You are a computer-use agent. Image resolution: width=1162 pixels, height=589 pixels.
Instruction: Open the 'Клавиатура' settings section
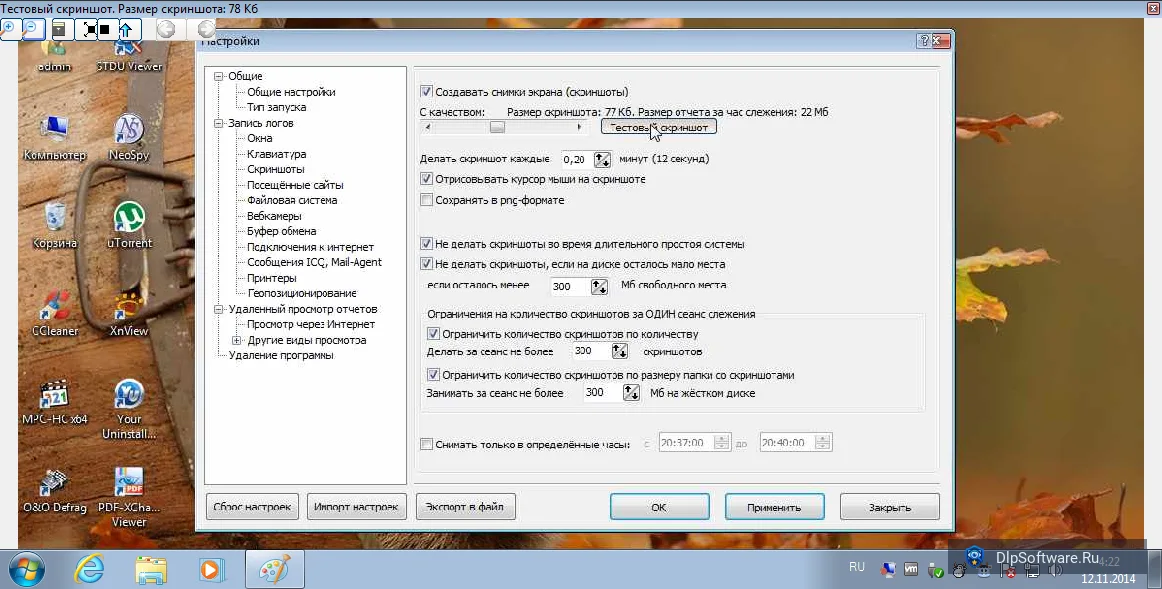[276, 154]
